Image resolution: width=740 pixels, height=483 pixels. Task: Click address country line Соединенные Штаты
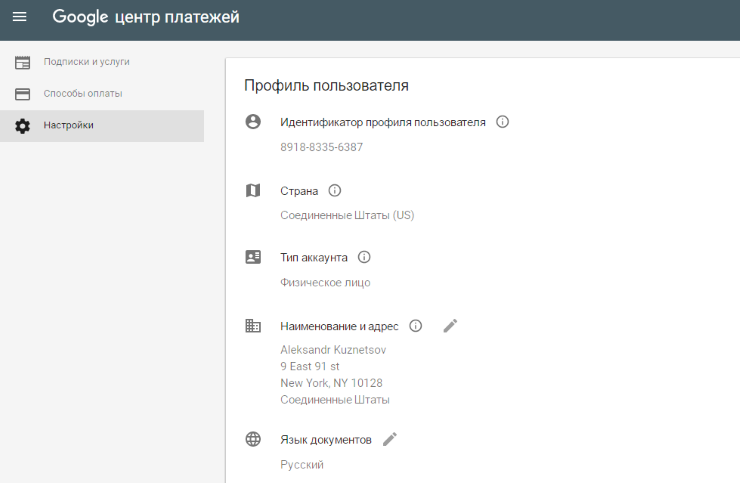click(335, 400)
